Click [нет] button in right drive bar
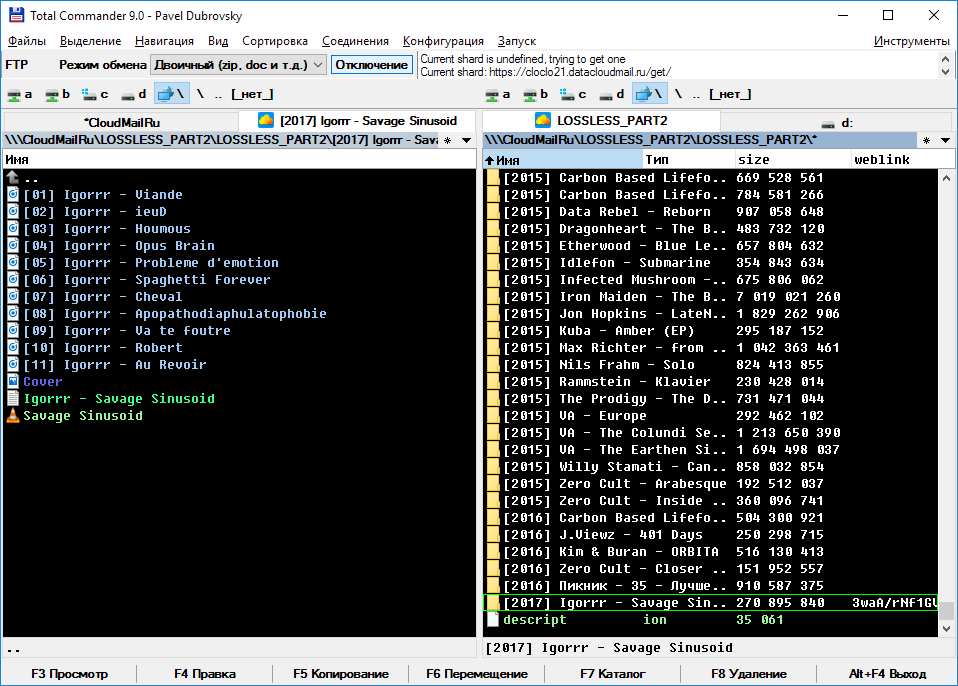 [730, 94]
